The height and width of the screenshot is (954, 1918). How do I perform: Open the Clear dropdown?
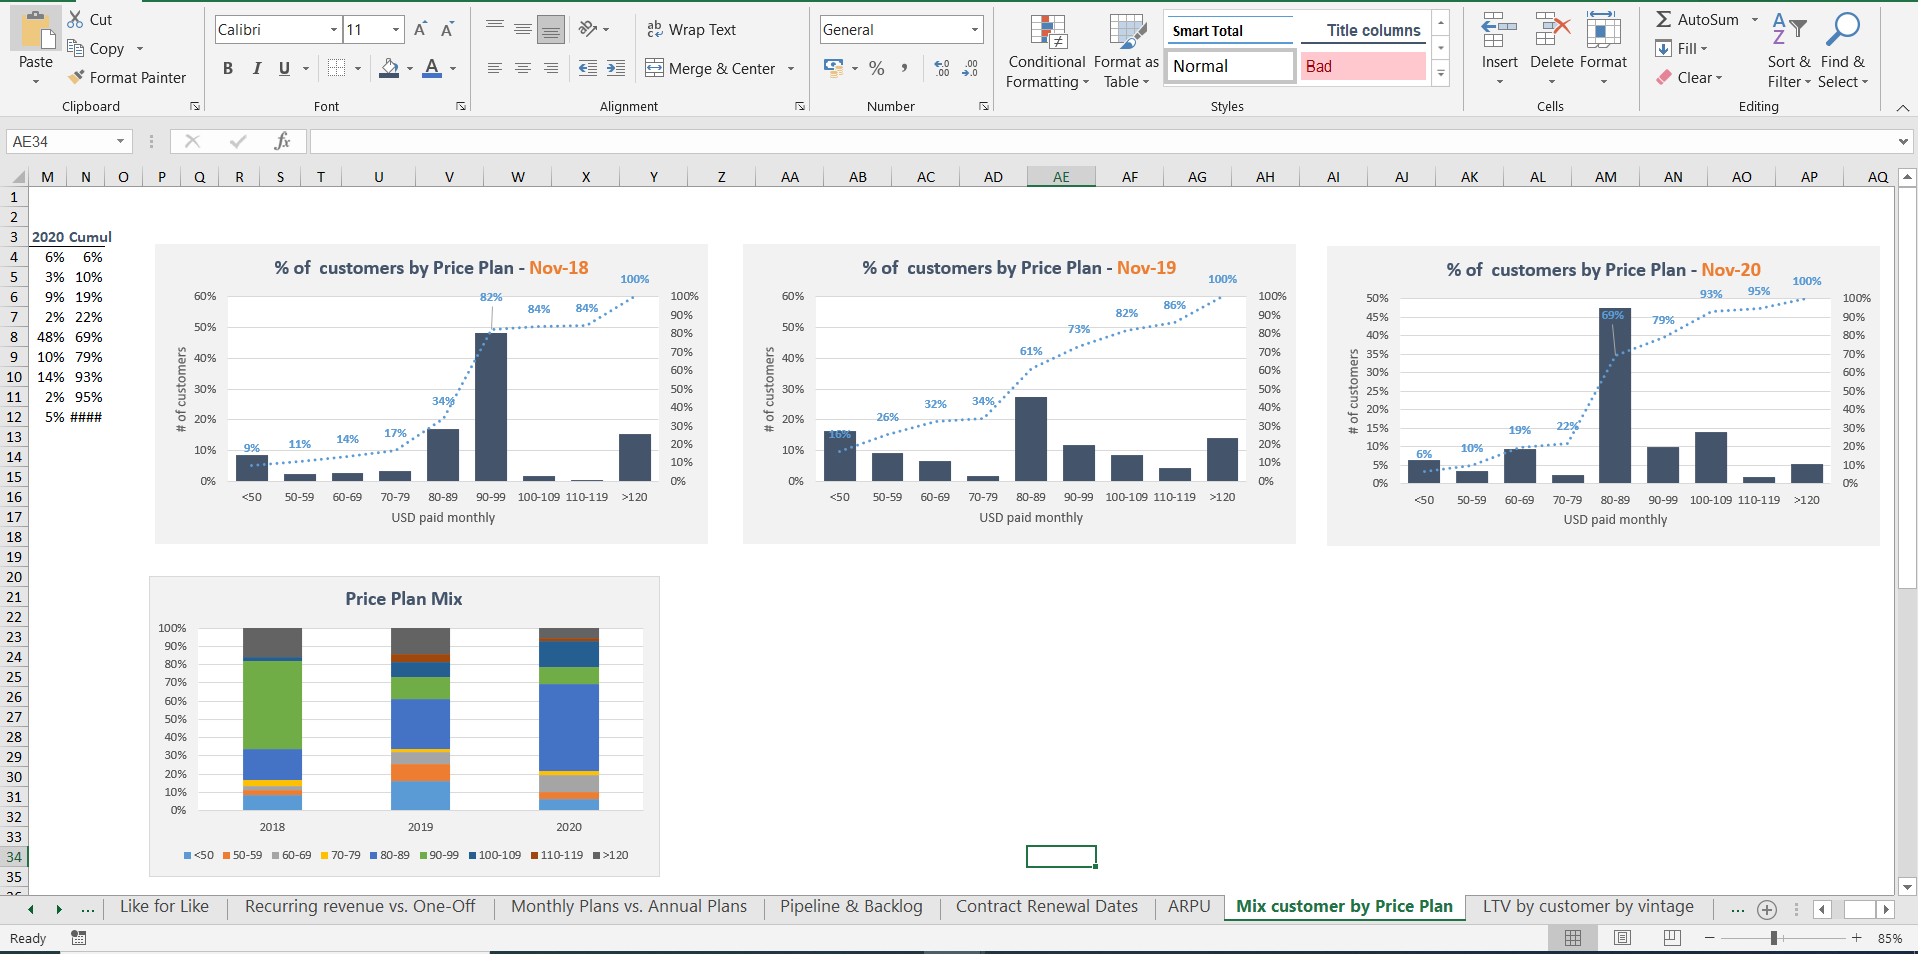click(1690, 77)
